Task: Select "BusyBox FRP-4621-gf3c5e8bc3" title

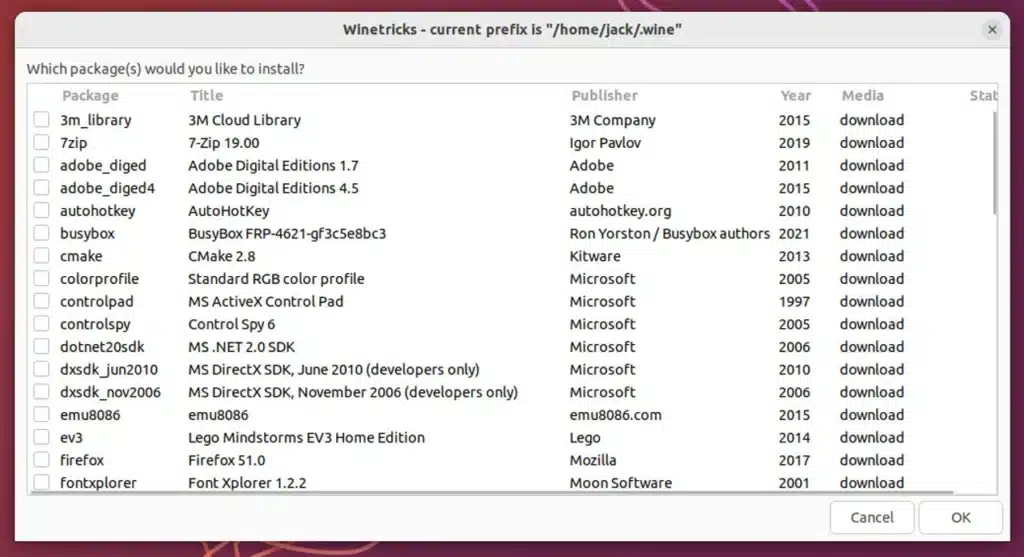Action: [287, 233]
